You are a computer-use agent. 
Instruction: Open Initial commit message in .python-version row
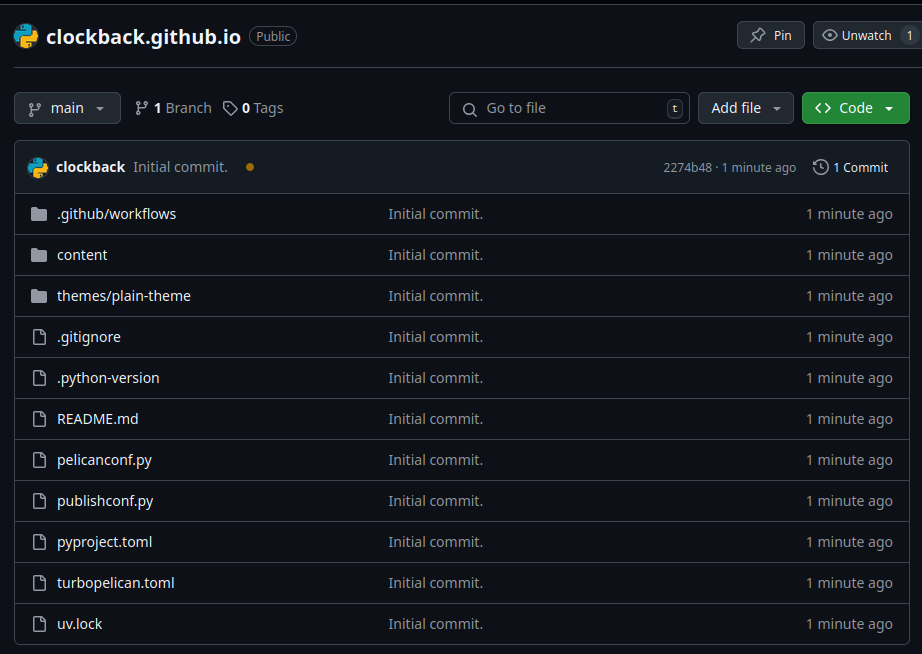coord(436,378)
